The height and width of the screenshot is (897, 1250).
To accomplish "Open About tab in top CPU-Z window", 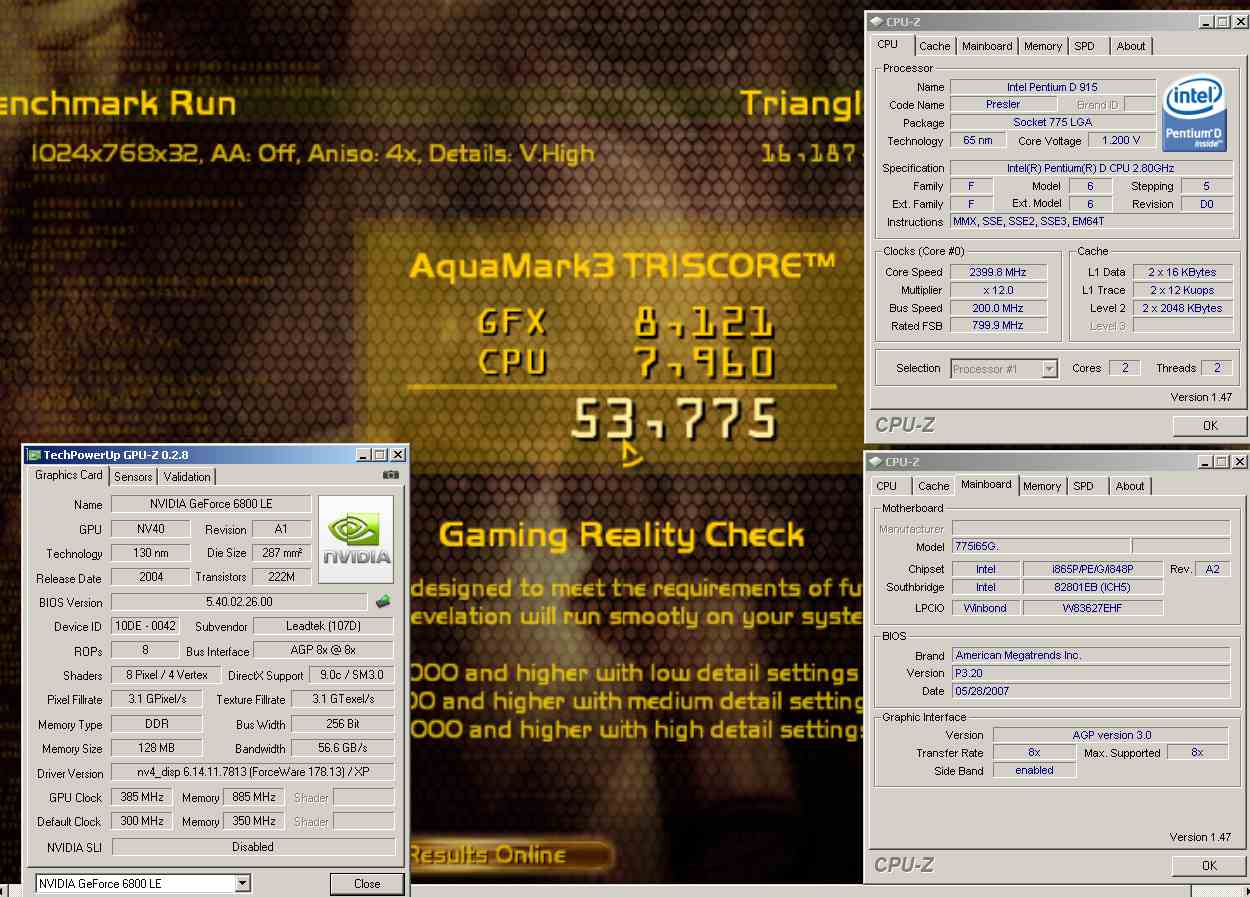I will (1131, 46).
